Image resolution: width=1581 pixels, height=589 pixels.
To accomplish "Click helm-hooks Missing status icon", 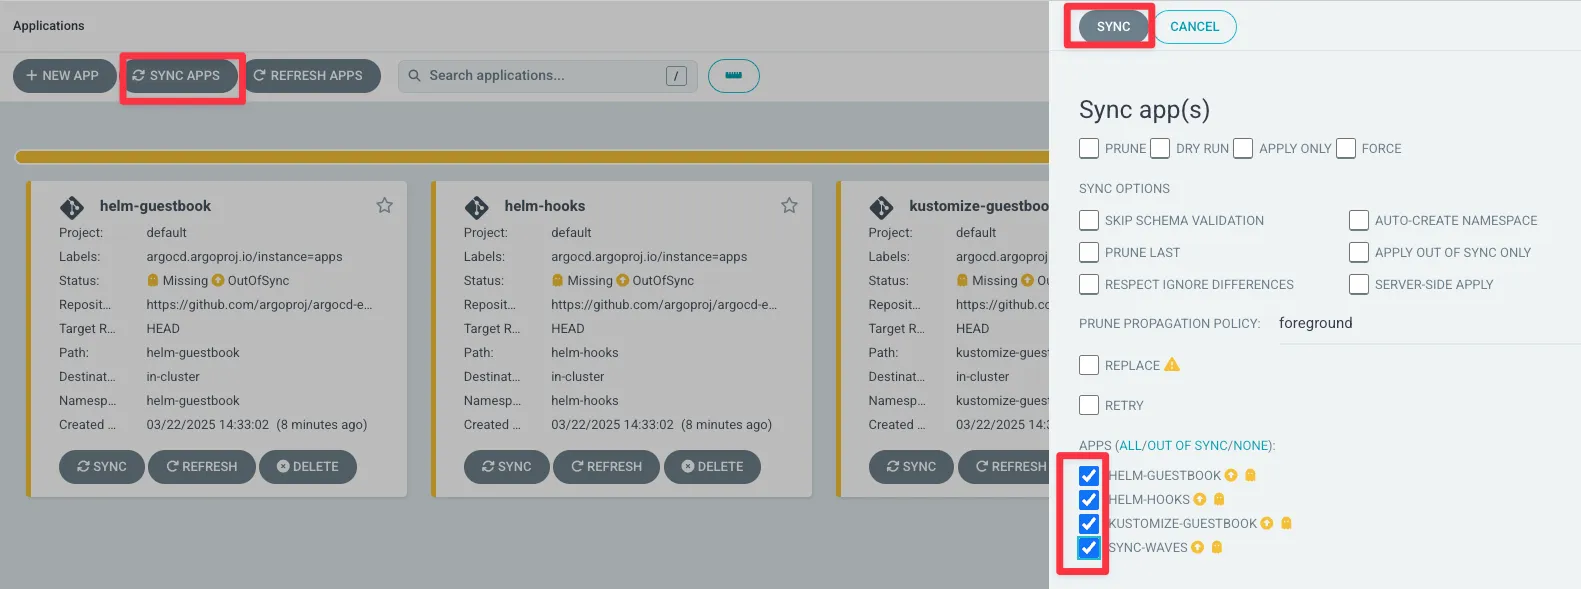I will 558,281.
